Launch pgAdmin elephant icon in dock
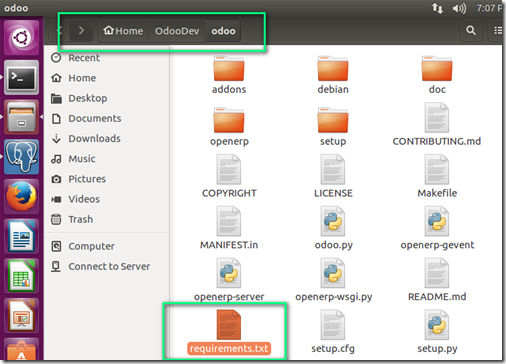506x364 pixels. point(21,157)
